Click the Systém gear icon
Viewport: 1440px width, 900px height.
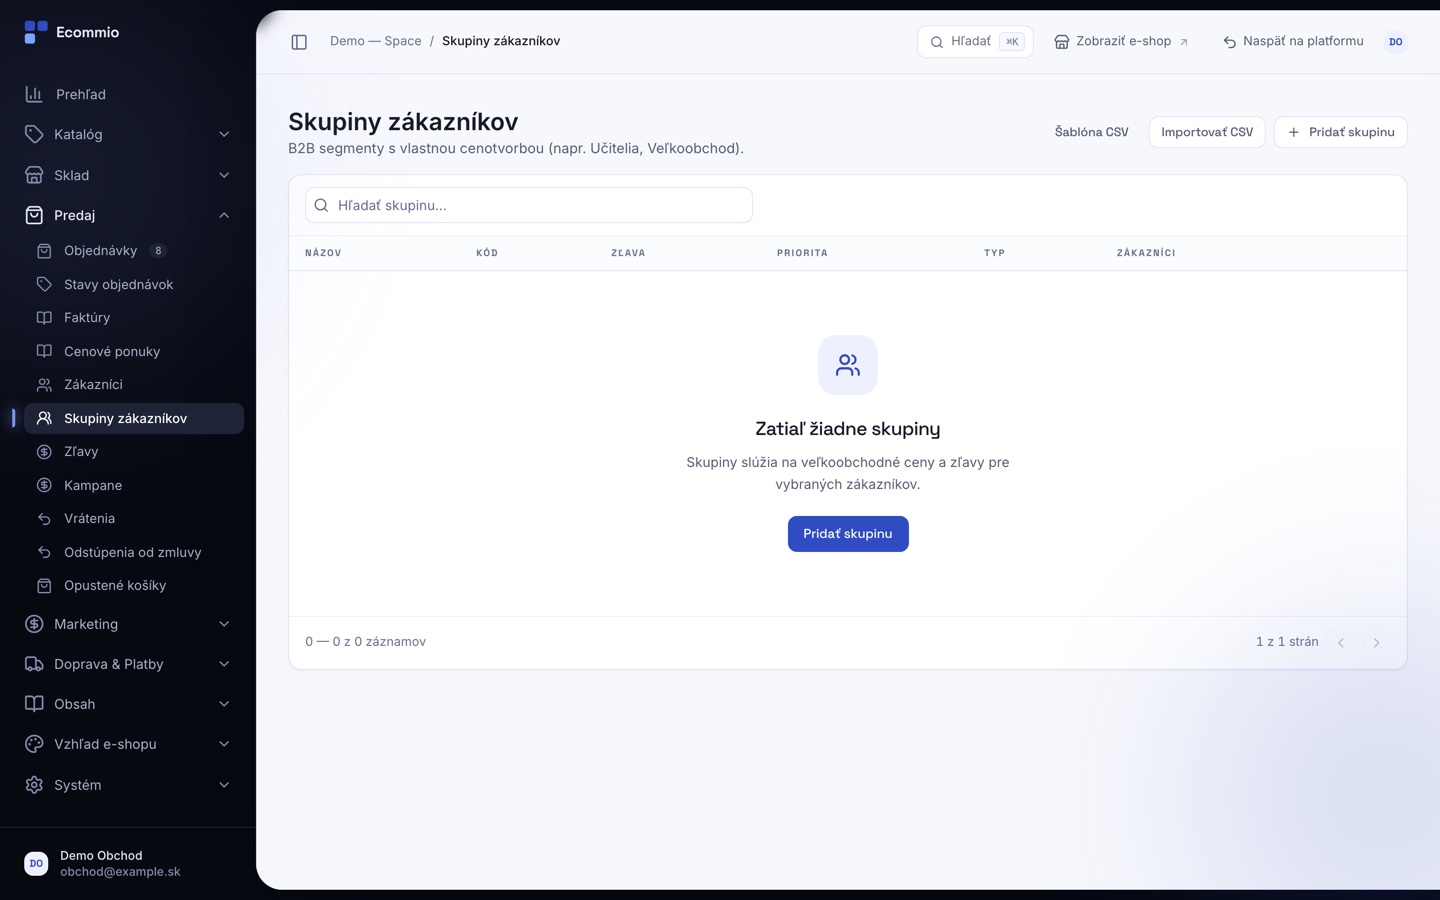(x=34, y=785)
